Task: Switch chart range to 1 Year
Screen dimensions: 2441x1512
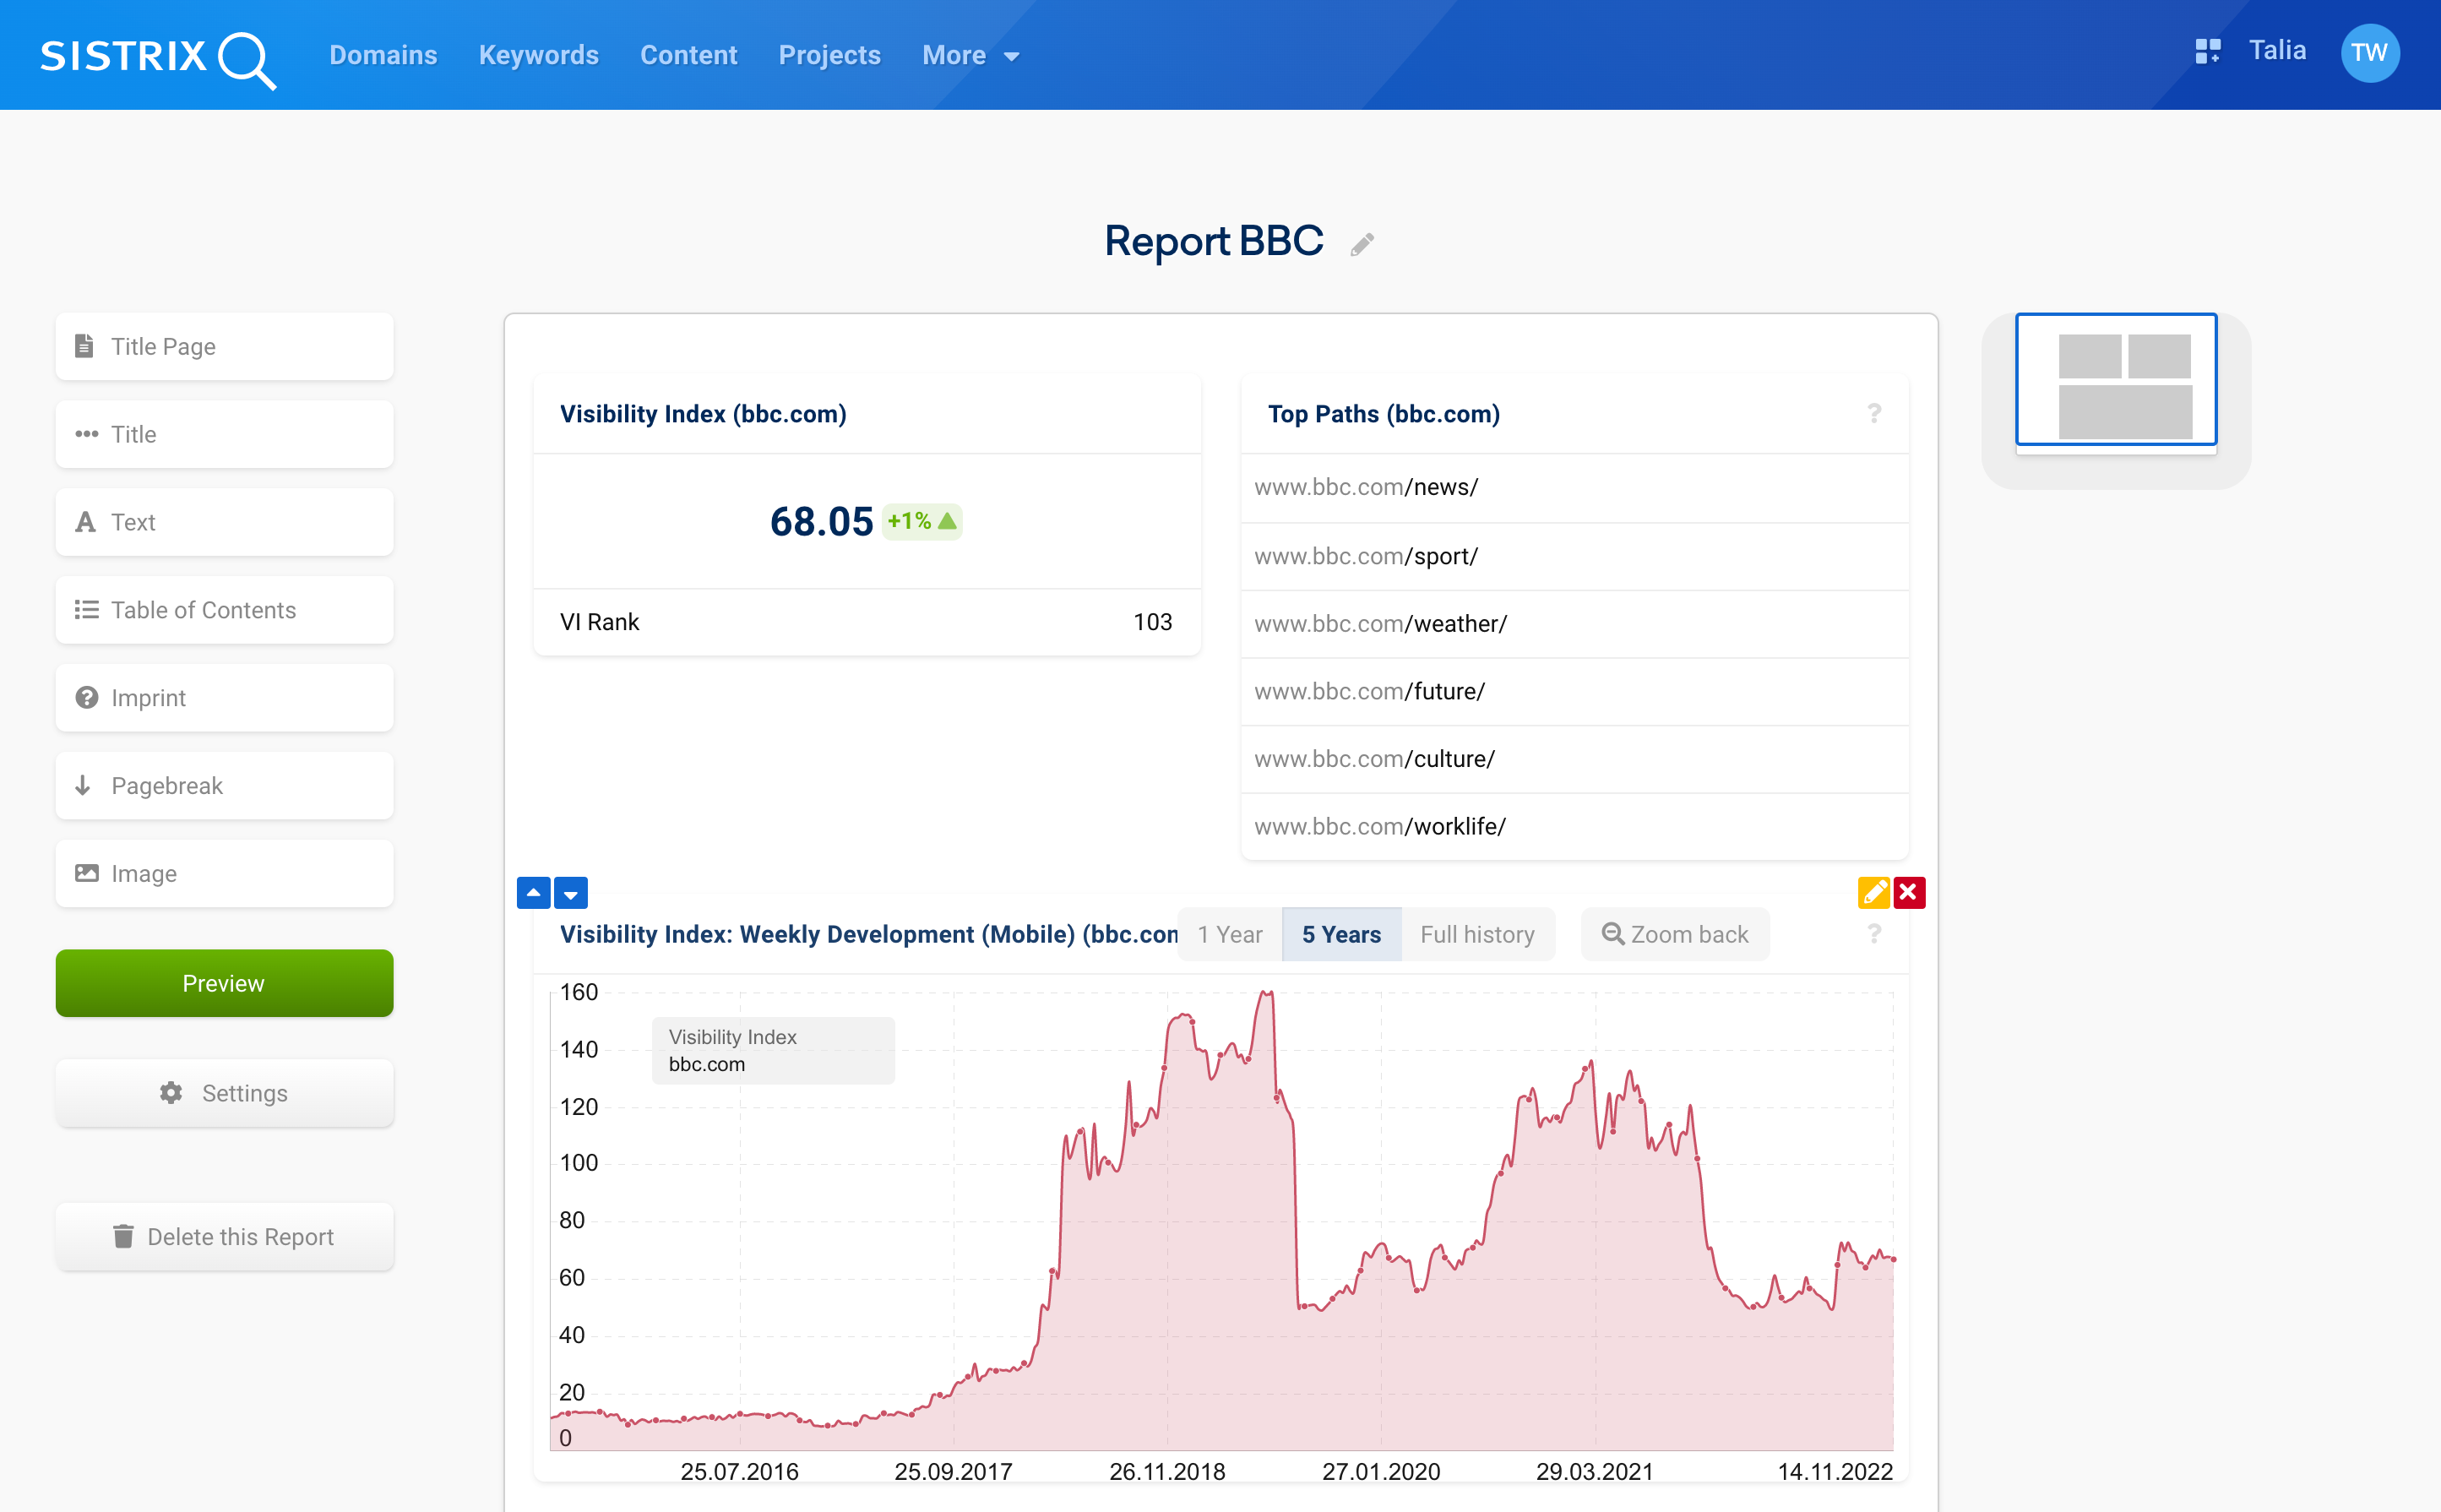Action: tap(1230, 934)
